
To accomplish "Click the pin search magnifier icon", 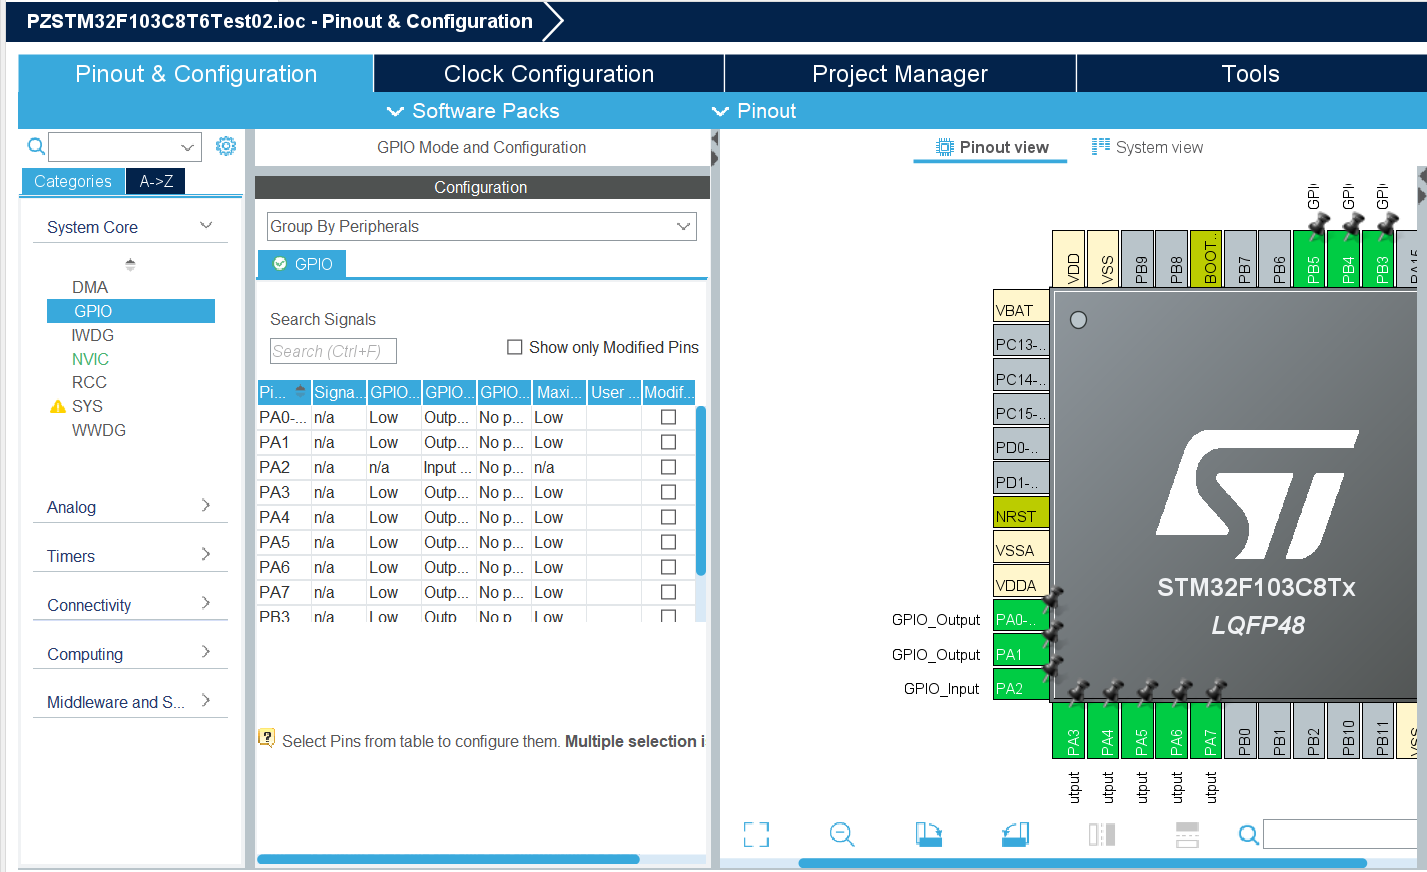I will click(1249, 834).
